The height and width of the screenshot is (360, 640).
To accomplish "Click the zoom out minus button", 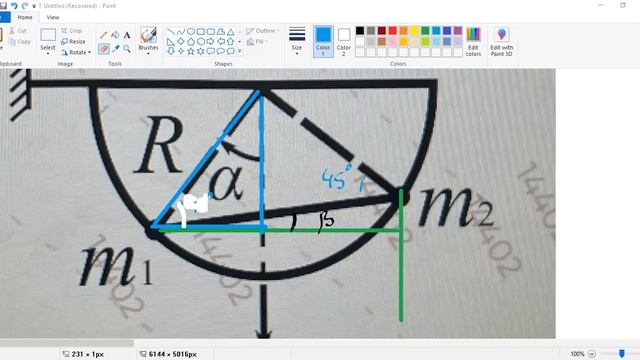I will [592, 354].
